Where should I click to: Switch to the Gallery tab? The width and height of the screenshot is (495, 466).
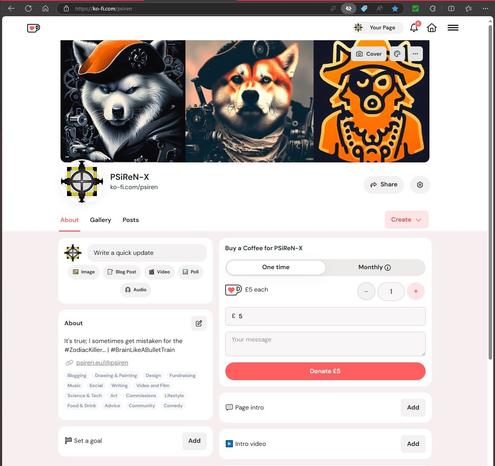pyautogui.click(x=100, y=220)
